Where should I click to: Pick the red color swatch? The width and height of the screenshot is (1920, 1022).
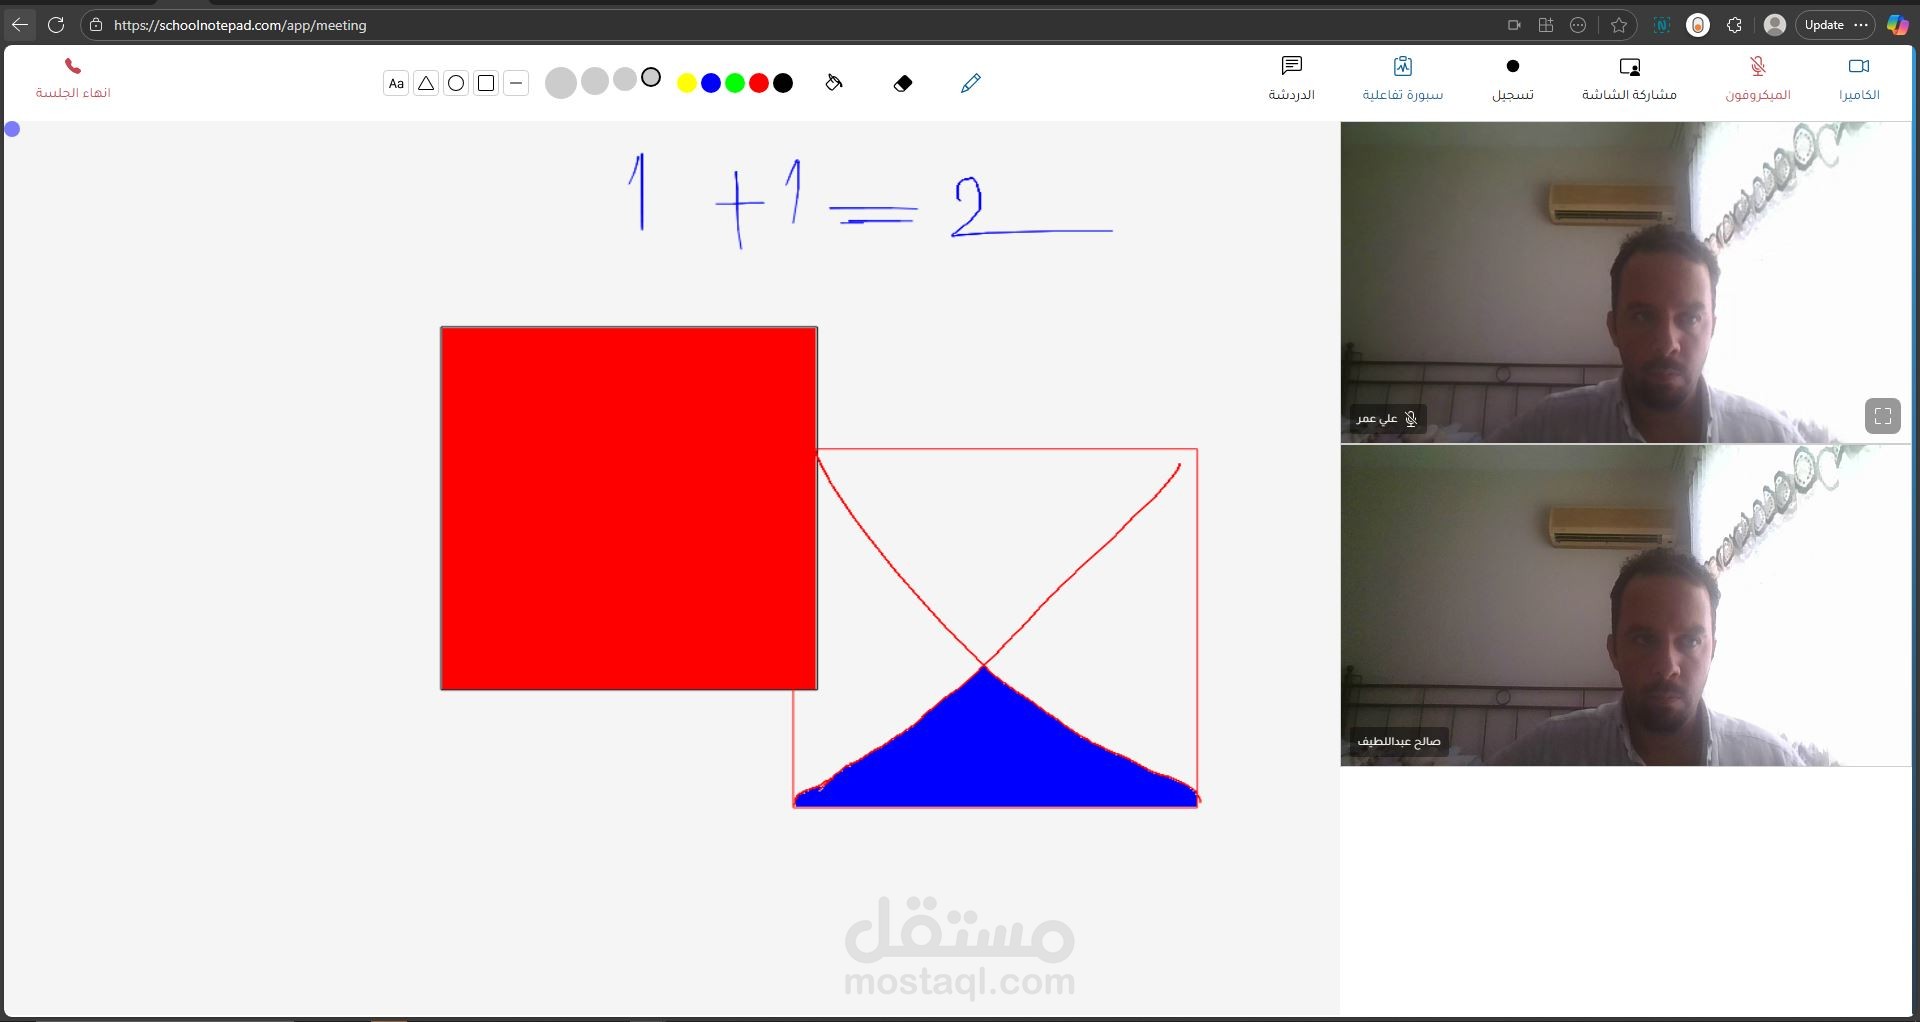[x=759, y=84]
